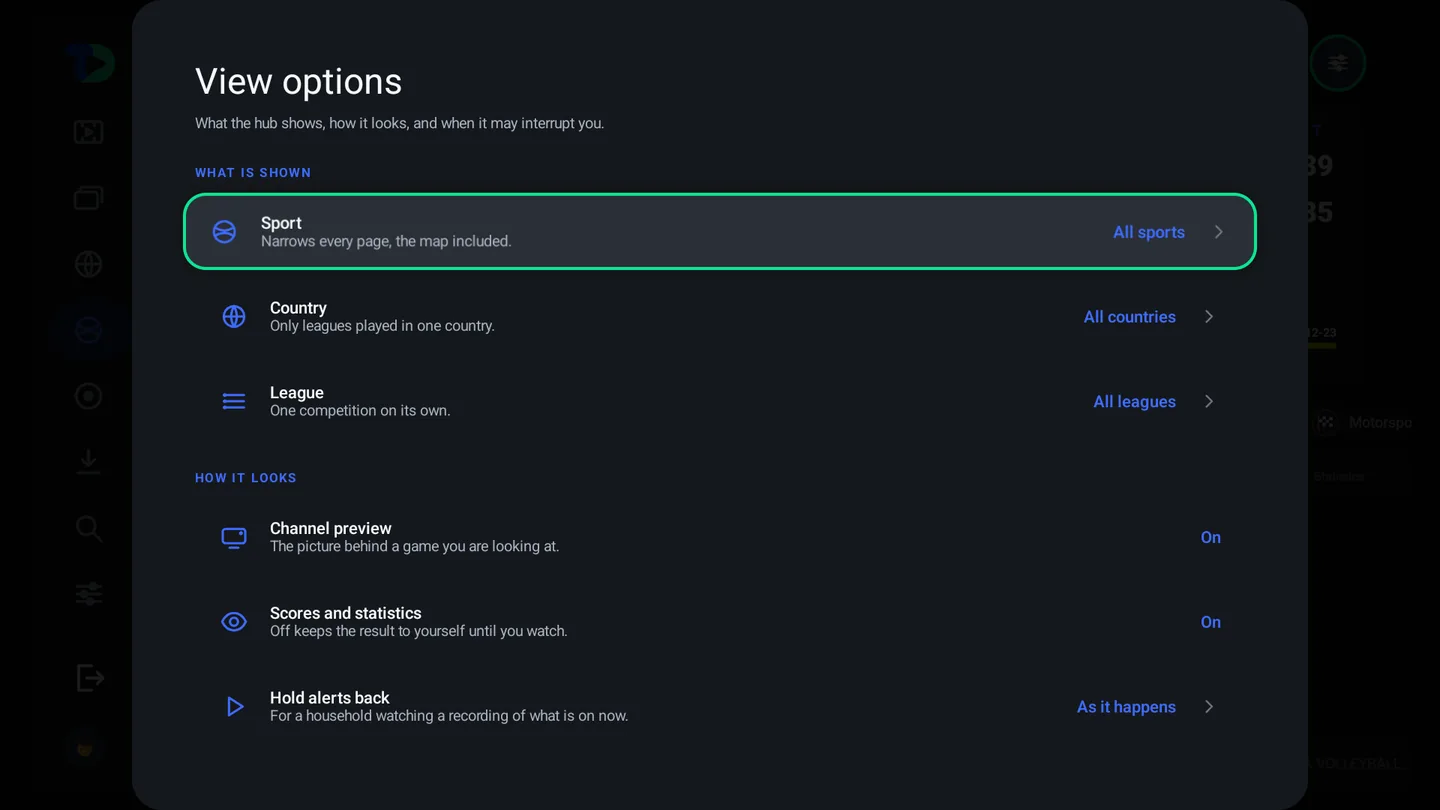
Task: Click 'Off keeps the result to yourself' text
Action: [x=418, y=631]
